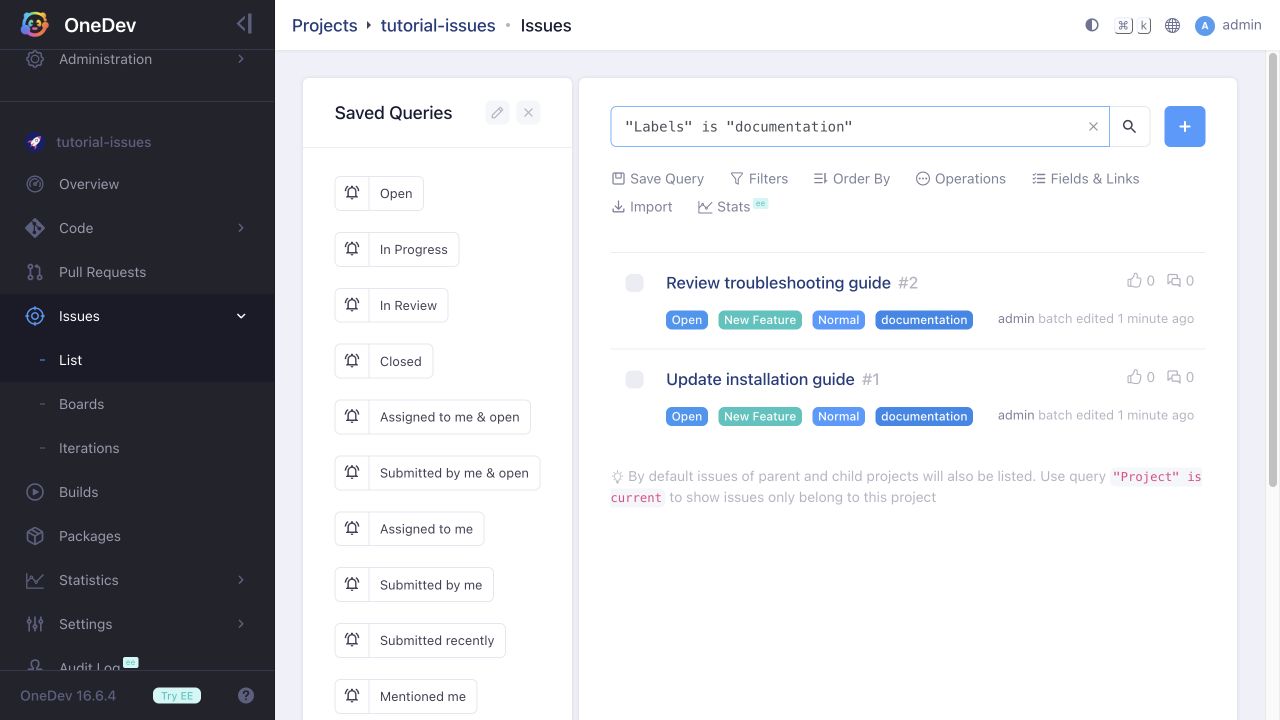The width and height of the screenshot is (1280, 720).
Task: Click the admin user avatar
Action: [1205, 26]
